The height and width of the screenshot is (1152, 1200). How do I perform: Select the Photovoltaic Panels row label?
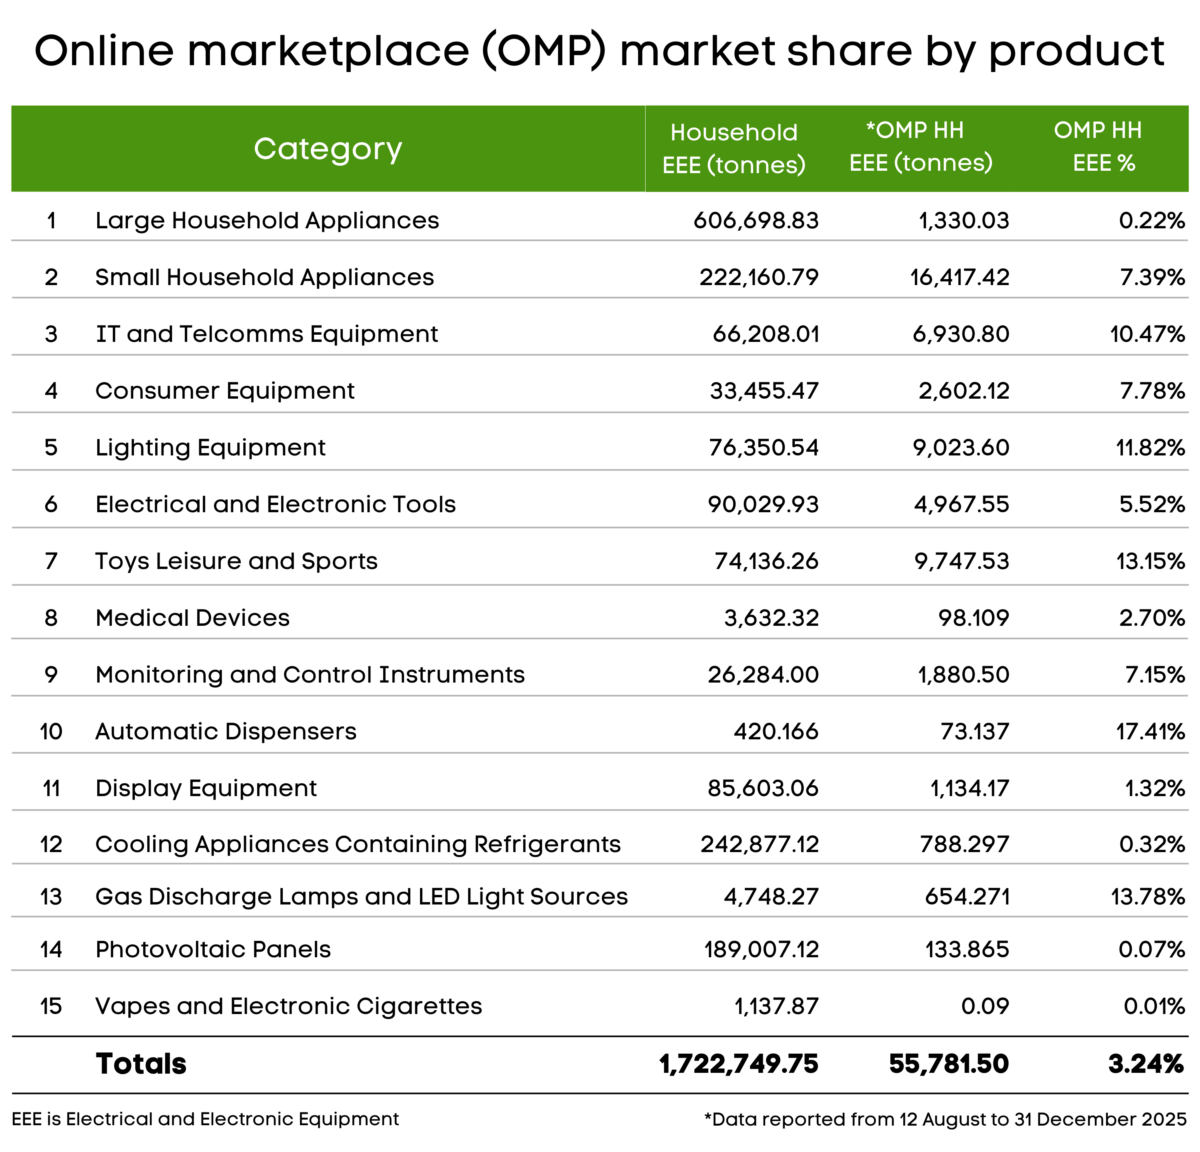tap(212, 950)
